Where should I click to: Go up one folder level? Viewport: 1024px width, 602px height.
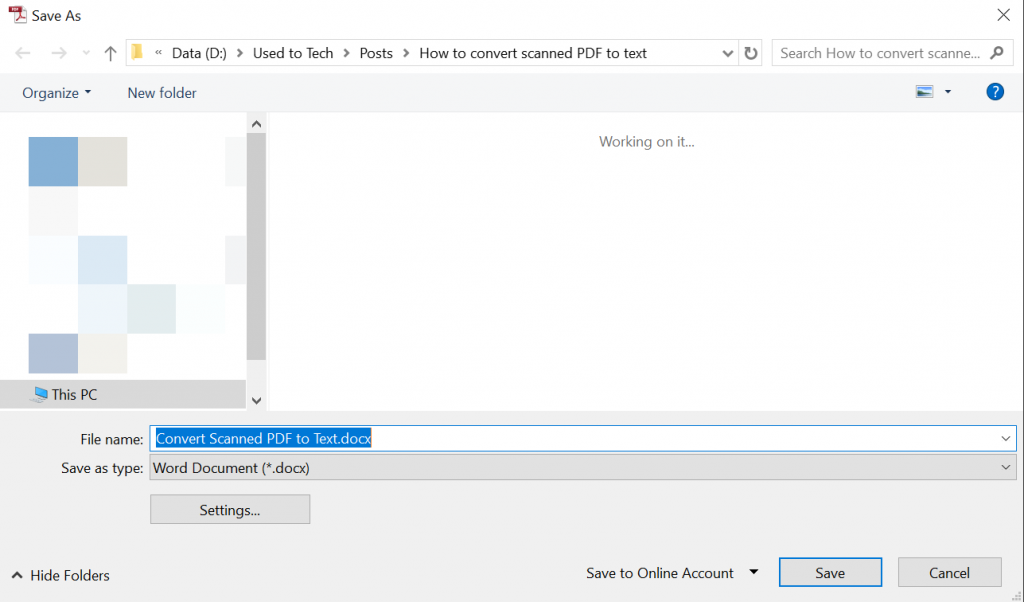(x=110, y=53)
